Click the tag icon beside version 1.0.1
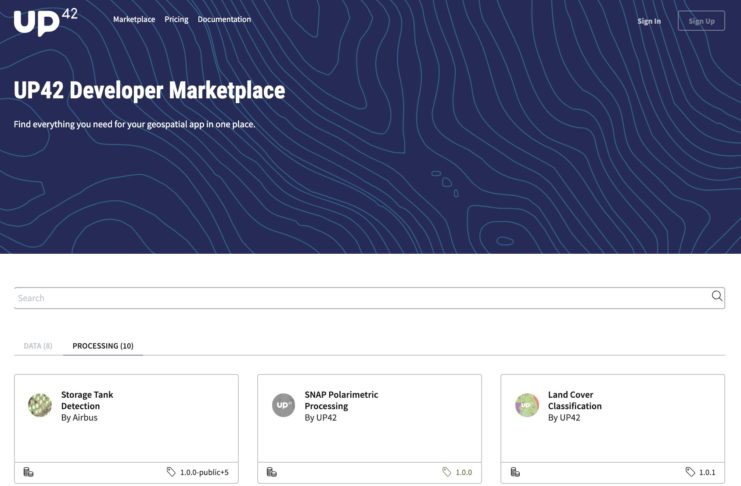 tap(690, 472)
